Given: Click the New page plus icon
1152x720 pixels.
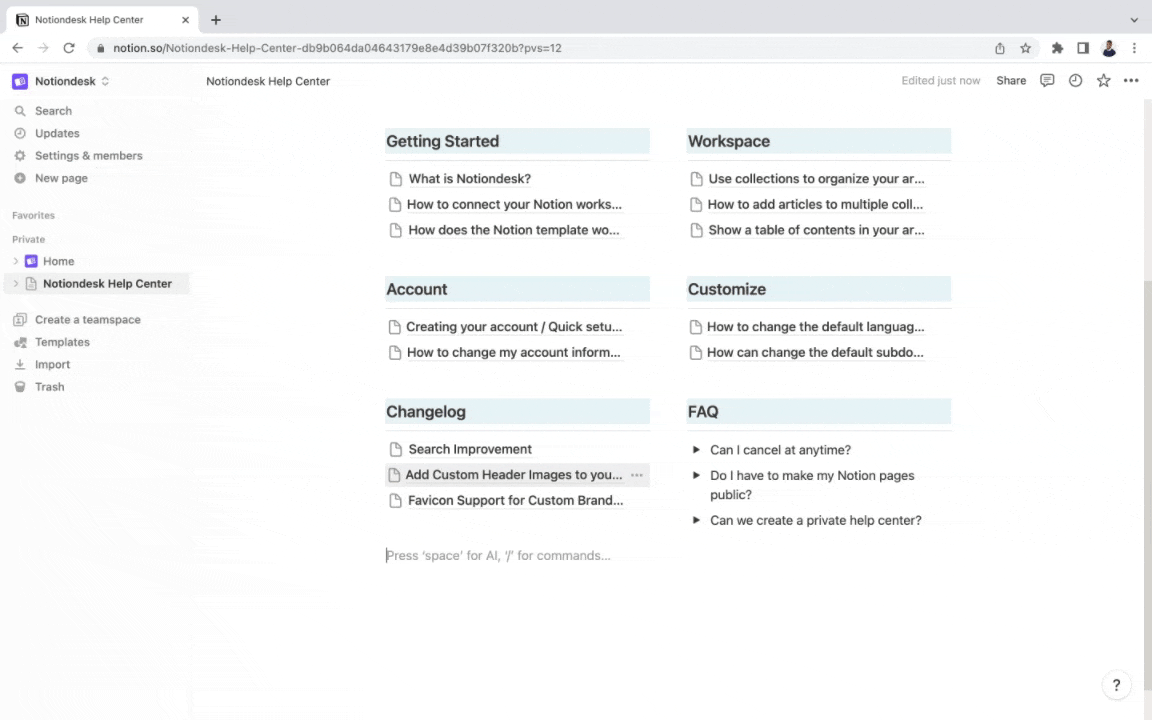Looking at the screenshot, I should click(20, 178).
